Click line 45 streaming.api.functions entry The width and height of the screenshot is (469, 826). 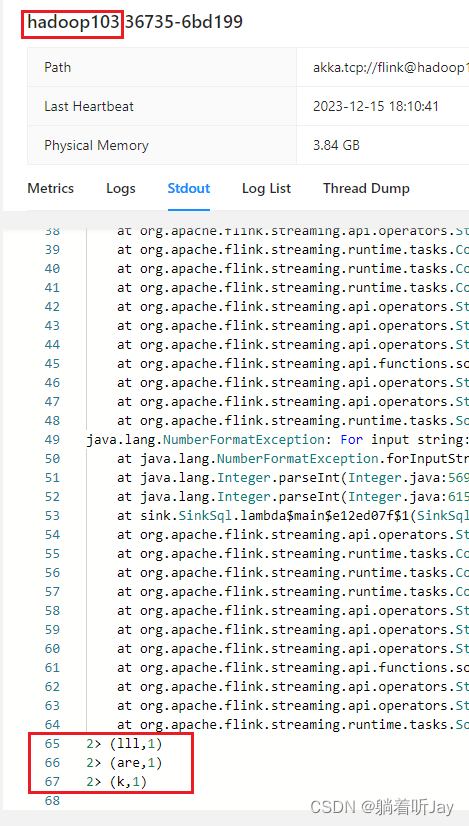pyautogui.click(x=293, y=363)
